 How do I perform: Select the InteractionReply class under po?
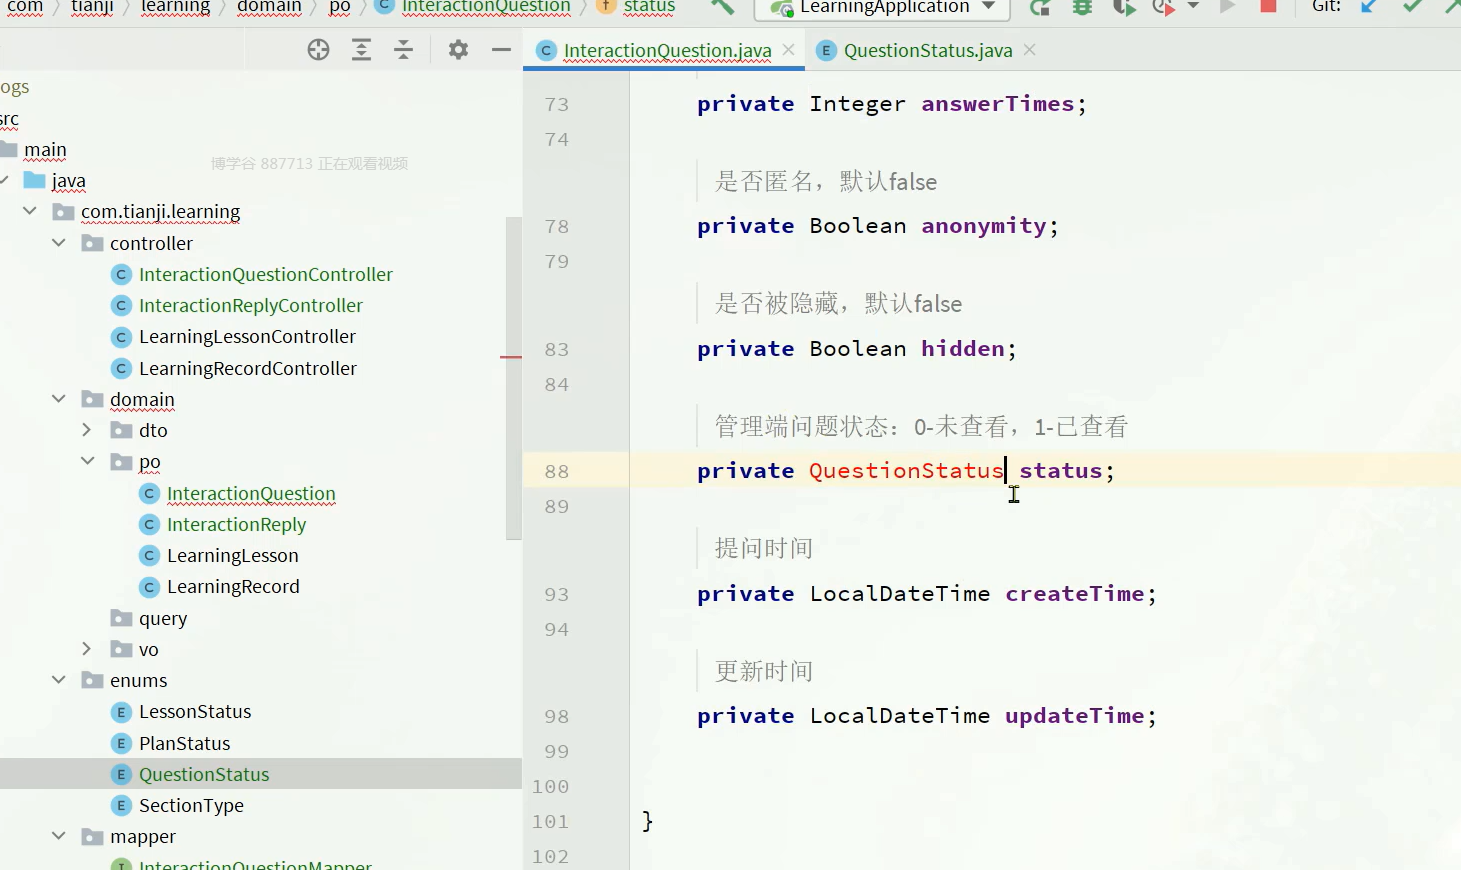click(236, 524)
